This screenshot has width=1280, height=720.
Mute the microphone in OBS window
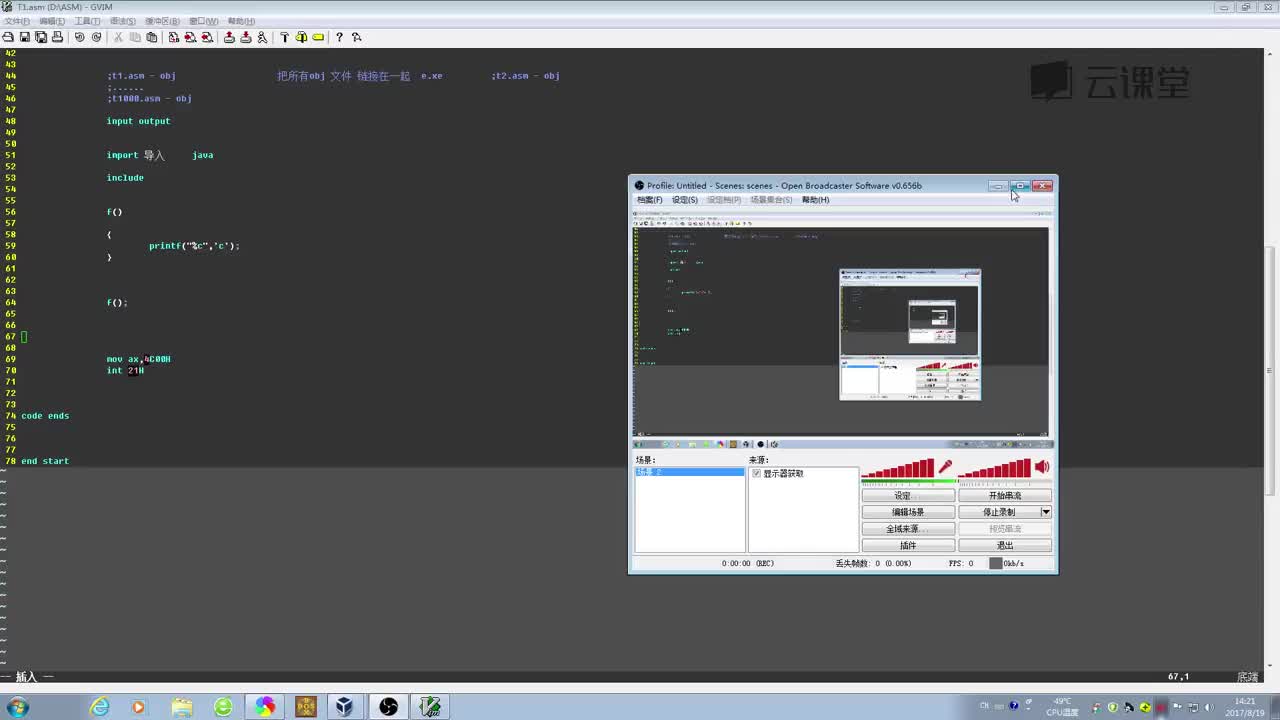[945, 467]
